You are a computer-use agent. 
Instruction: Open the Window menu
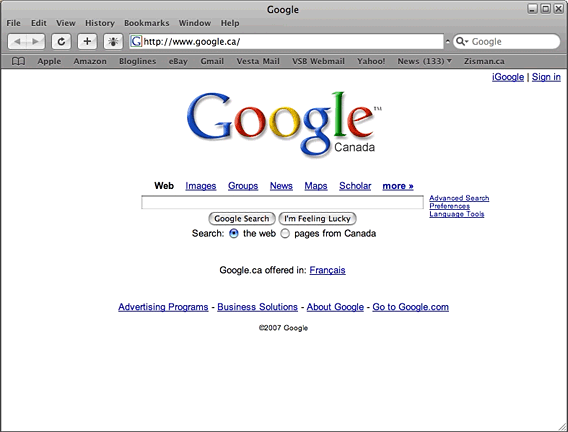195,23
